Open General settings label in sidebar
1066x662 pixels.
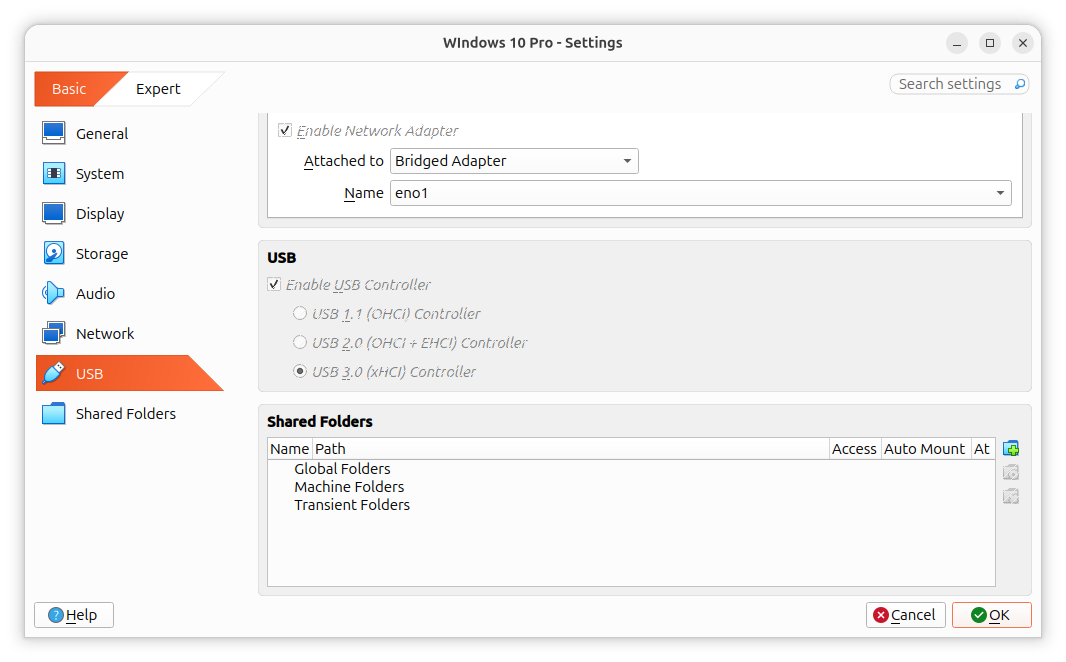102,134
